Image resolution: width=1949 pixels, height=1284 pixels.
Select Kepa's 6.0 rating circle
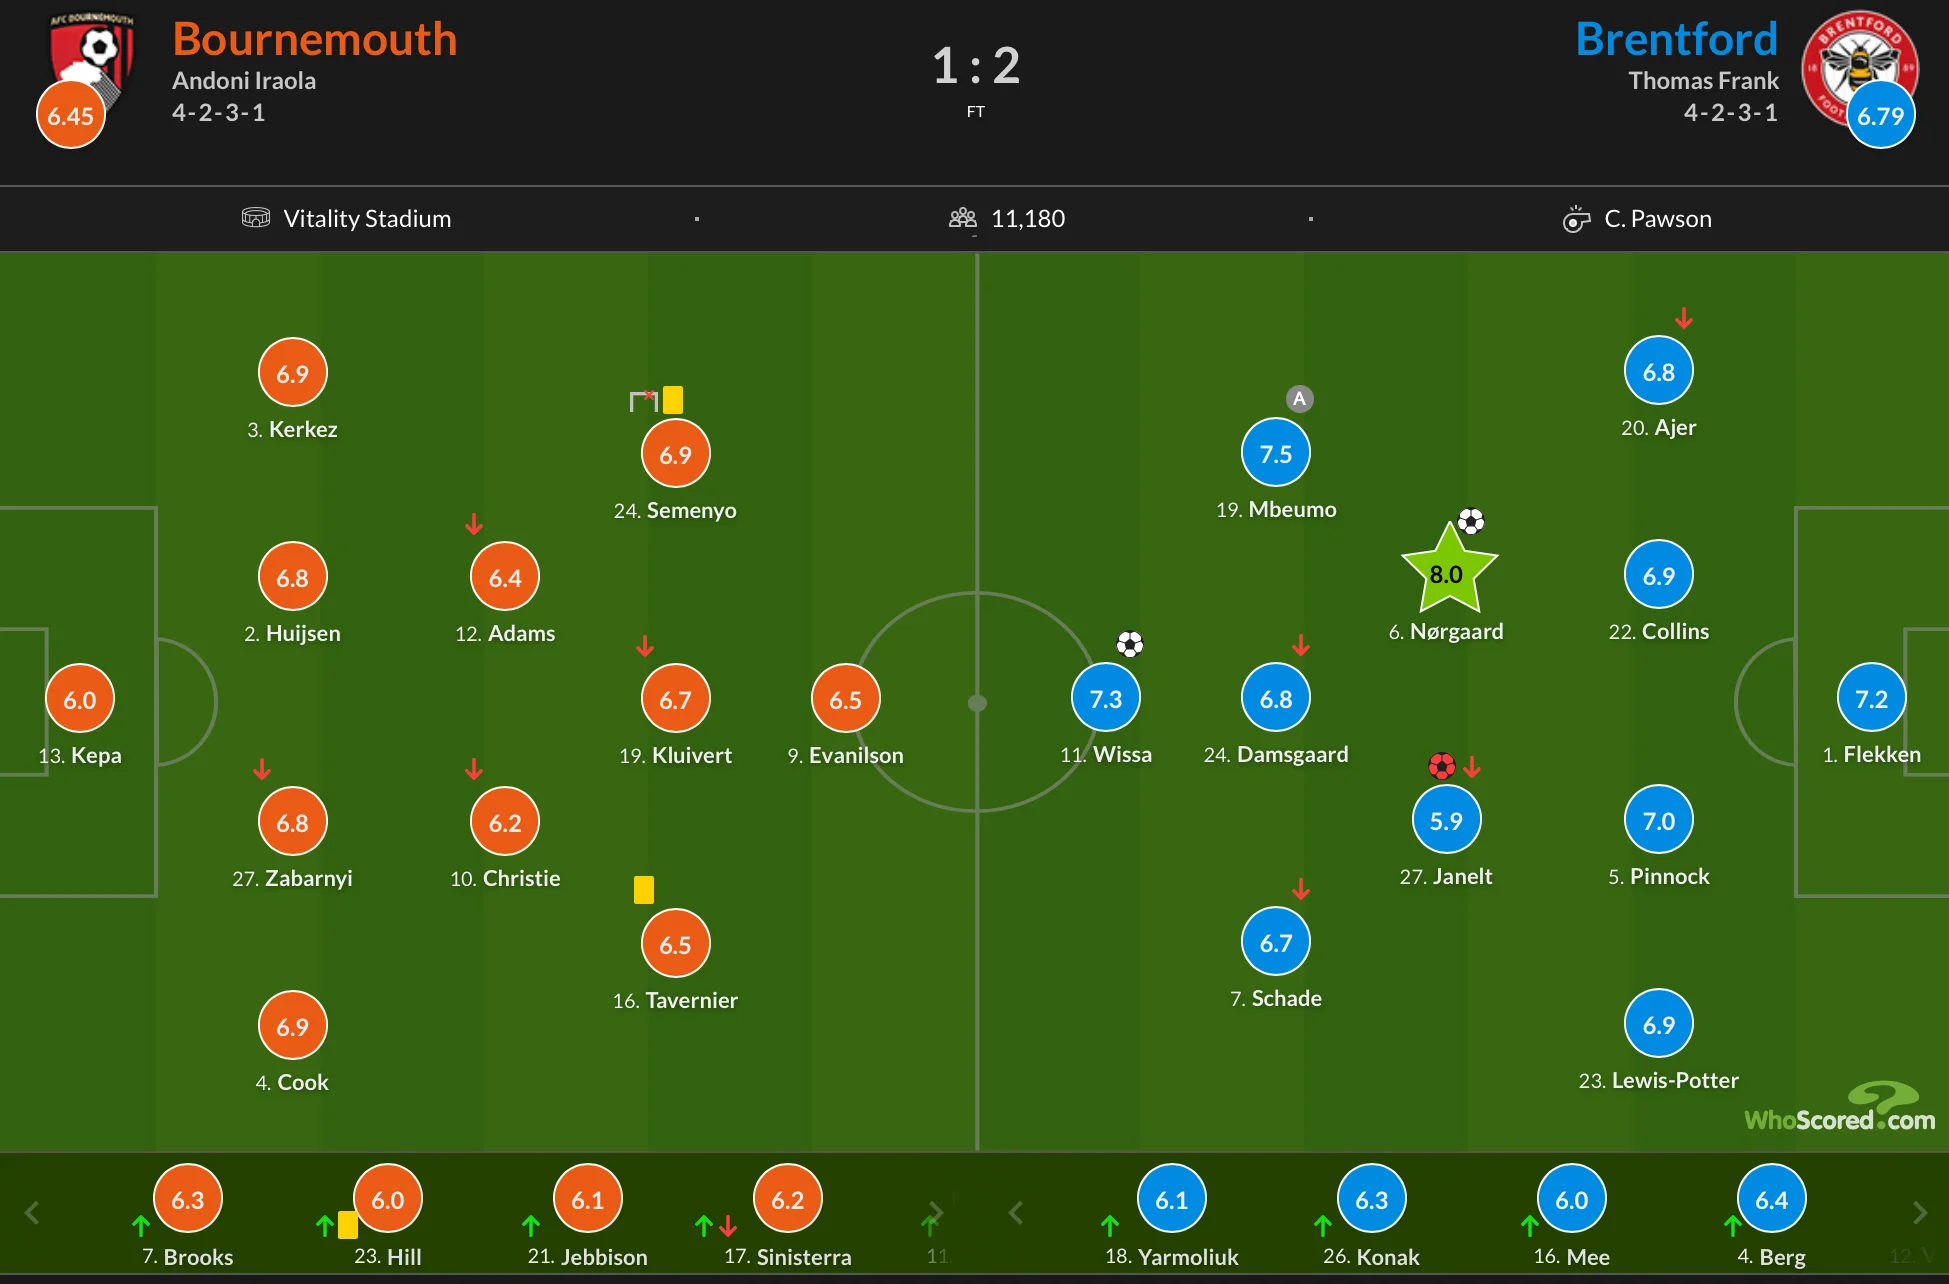coord(80,699)
